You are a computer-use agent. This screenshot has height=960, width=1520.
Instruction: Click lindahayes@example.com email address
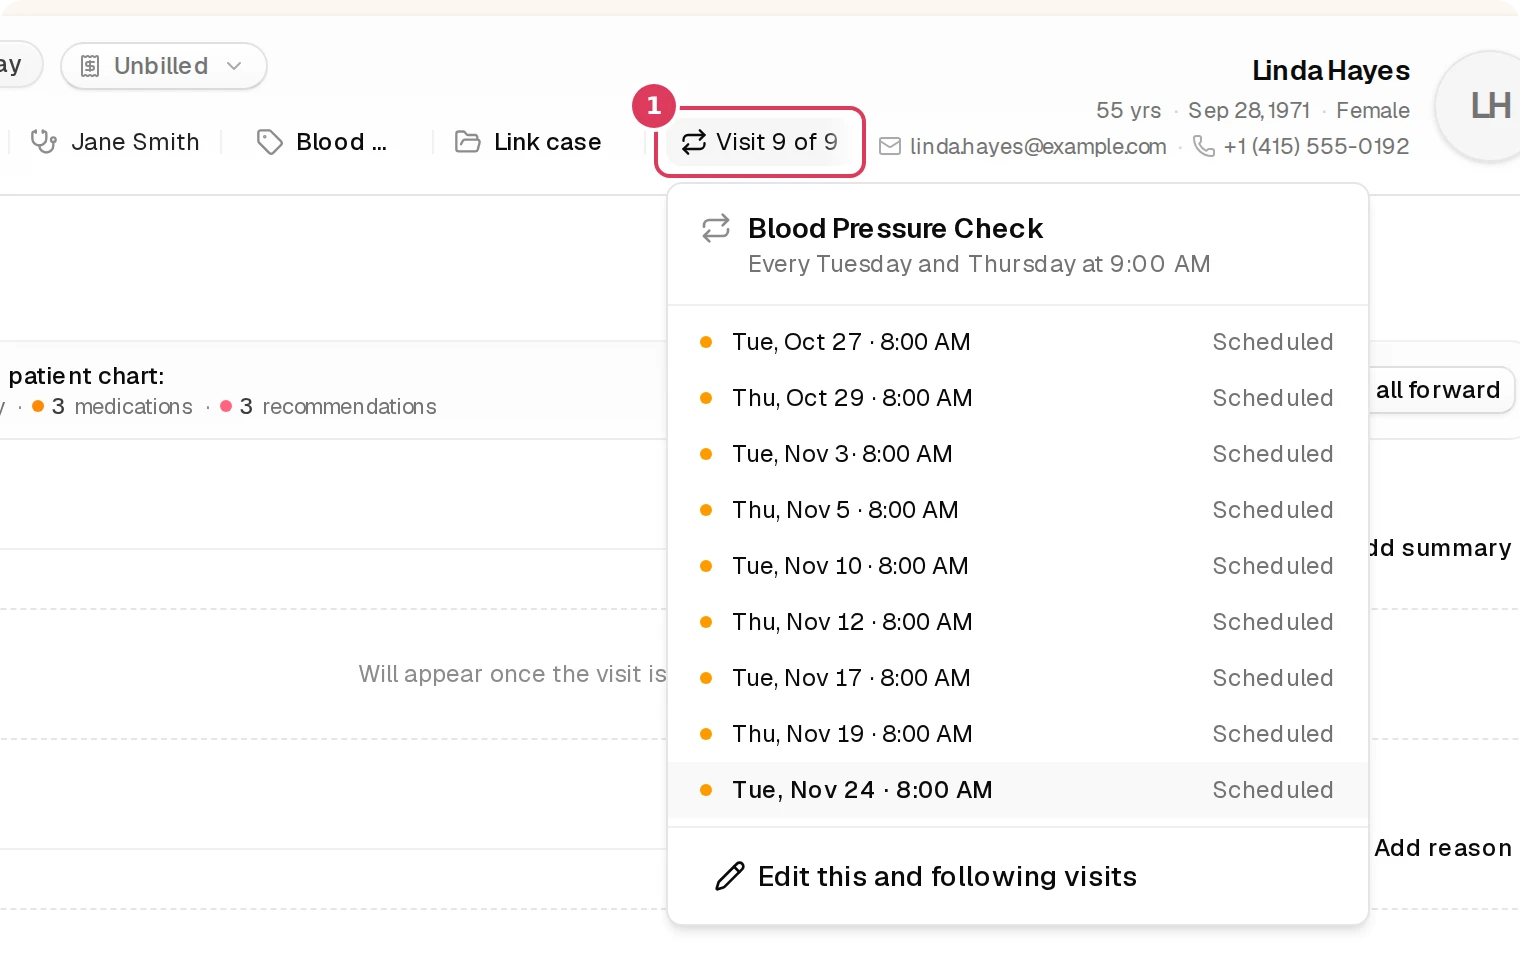[x=1038, y=146]
